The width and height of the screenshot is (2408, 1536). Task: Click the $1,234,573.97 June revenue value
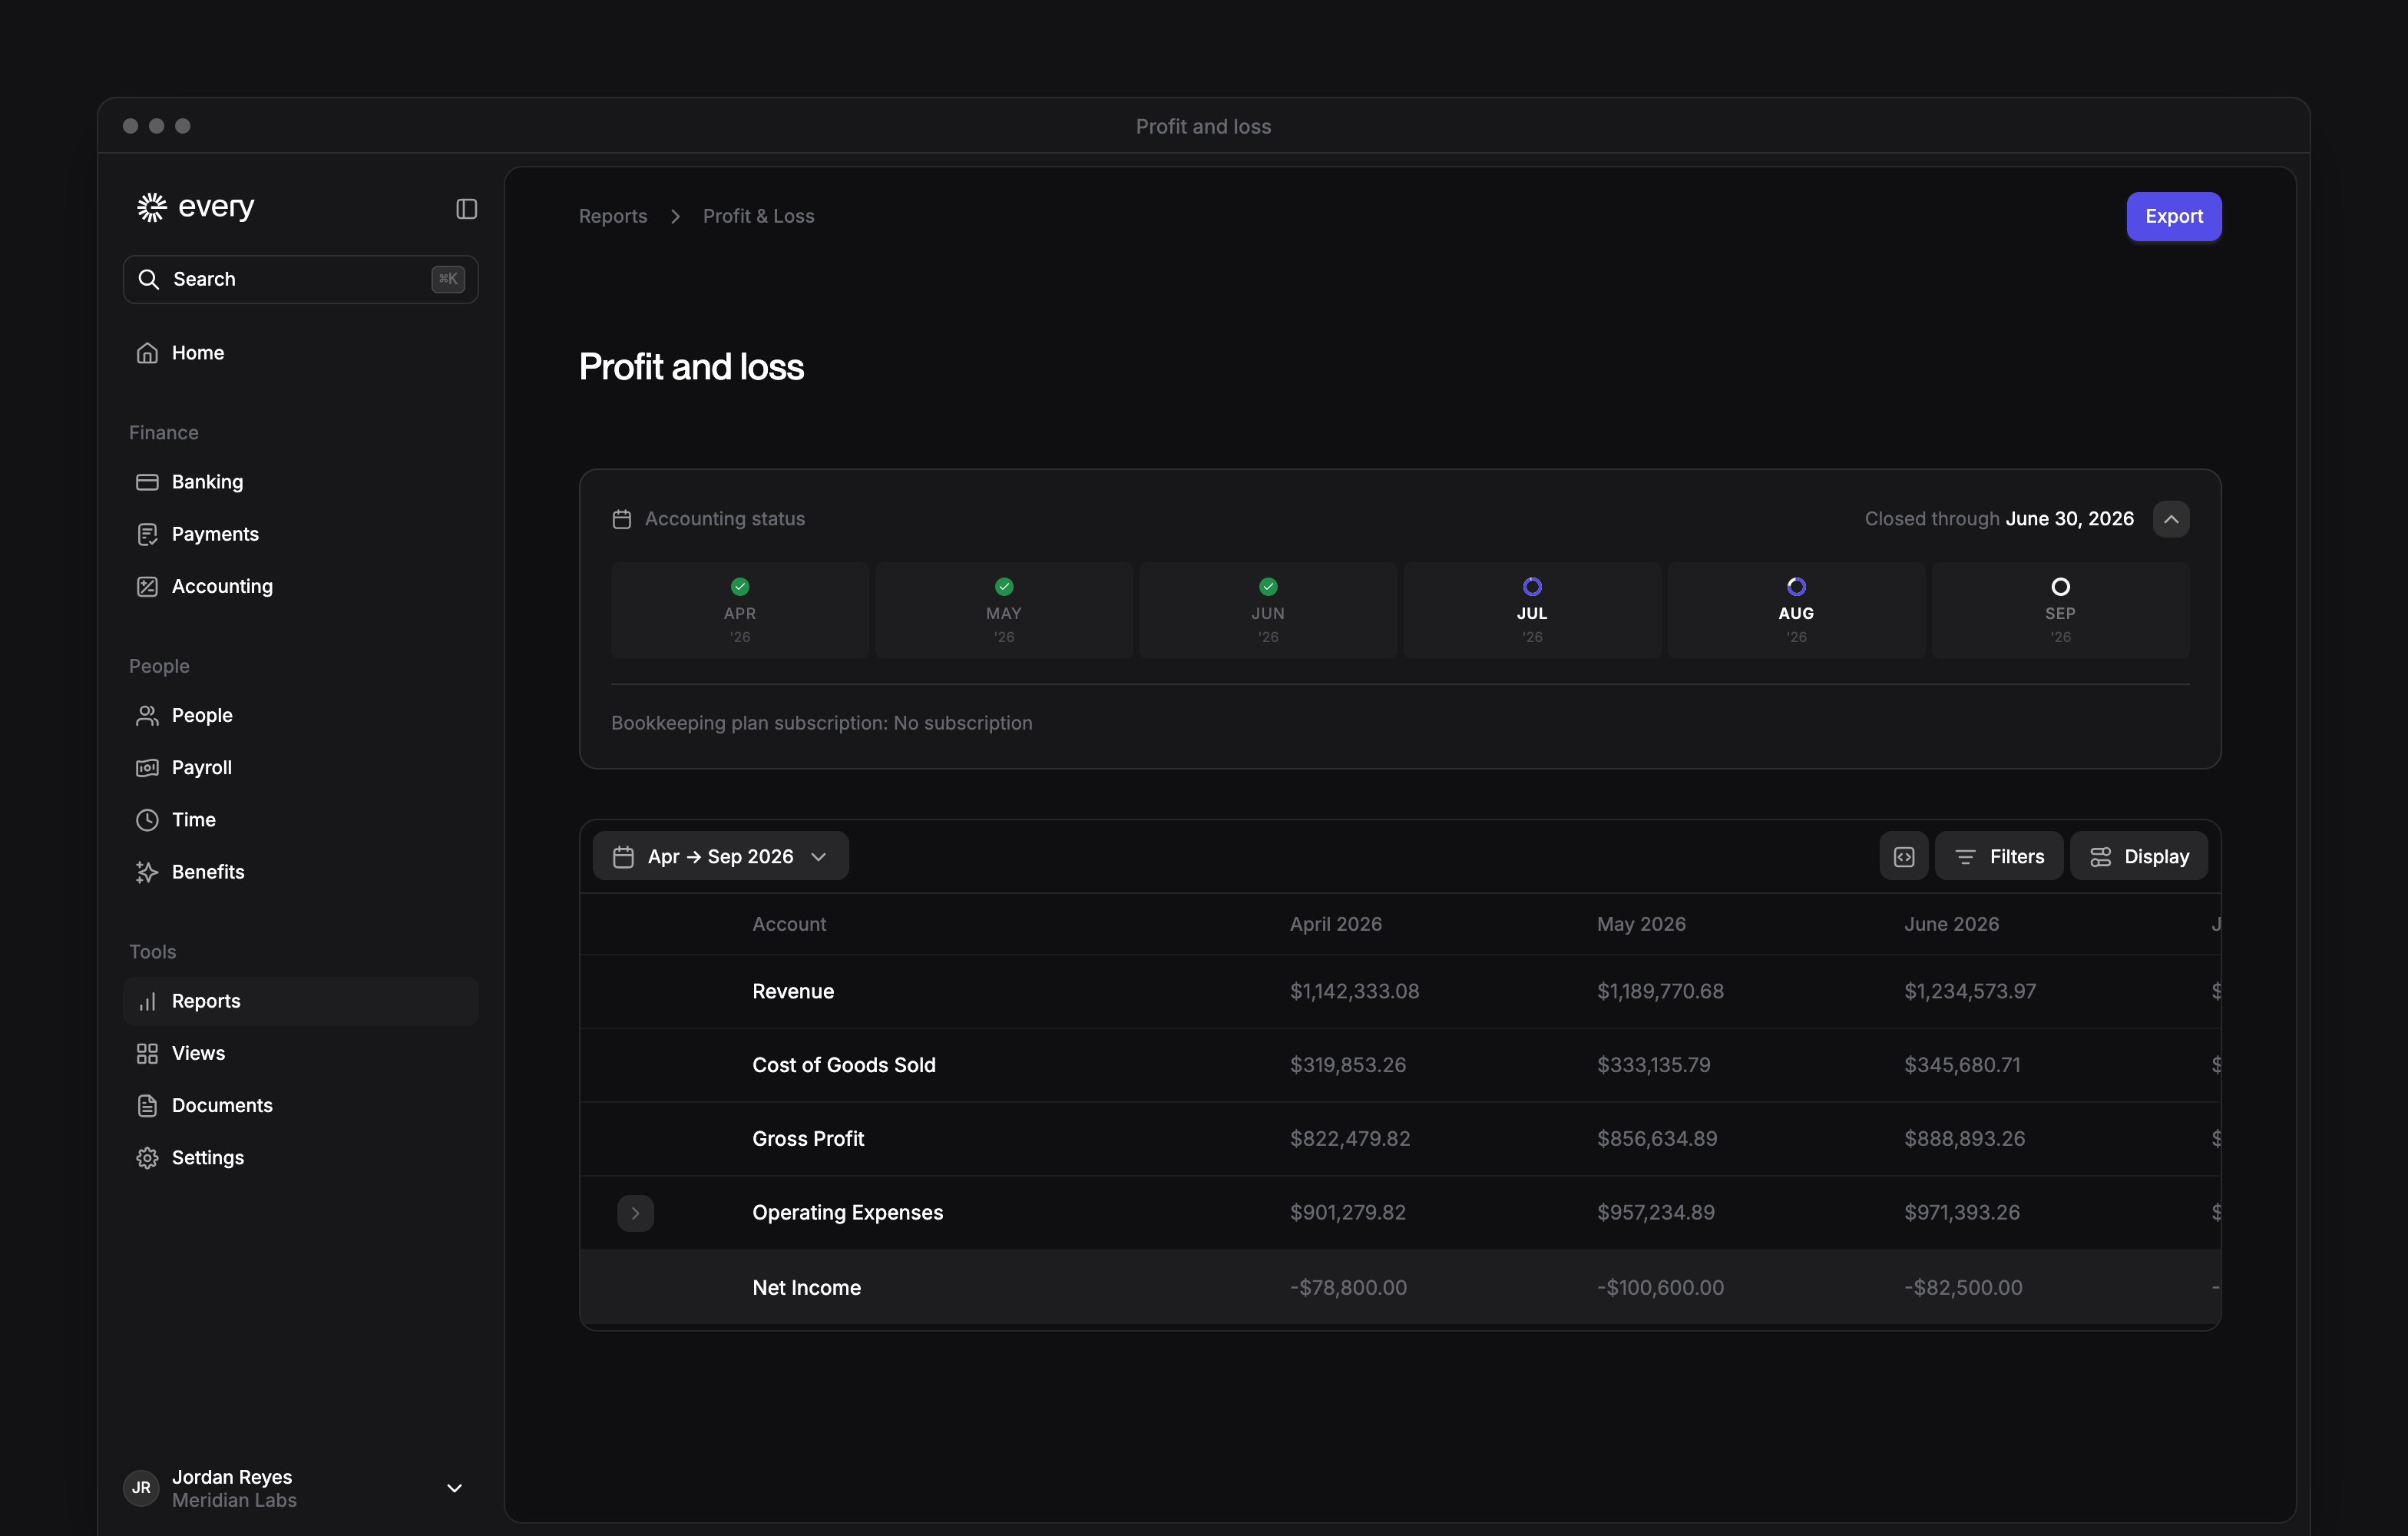[1970, 991]
